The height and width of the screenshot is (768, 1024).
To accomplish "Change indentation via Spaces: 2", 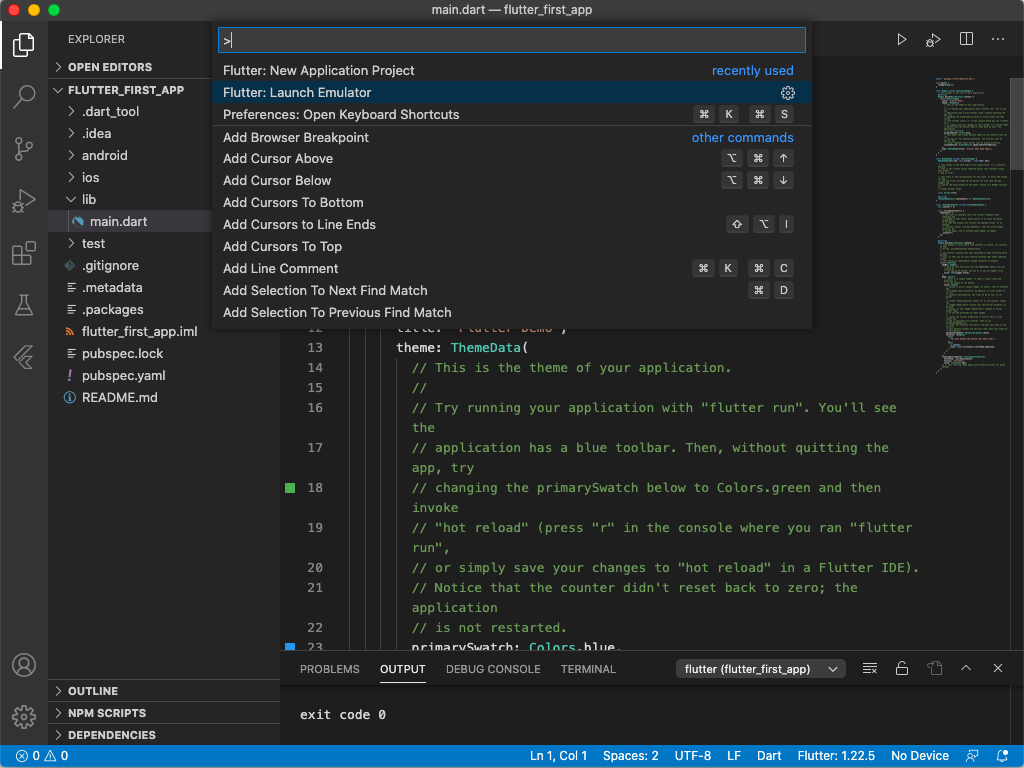I will tap(630, 756).
